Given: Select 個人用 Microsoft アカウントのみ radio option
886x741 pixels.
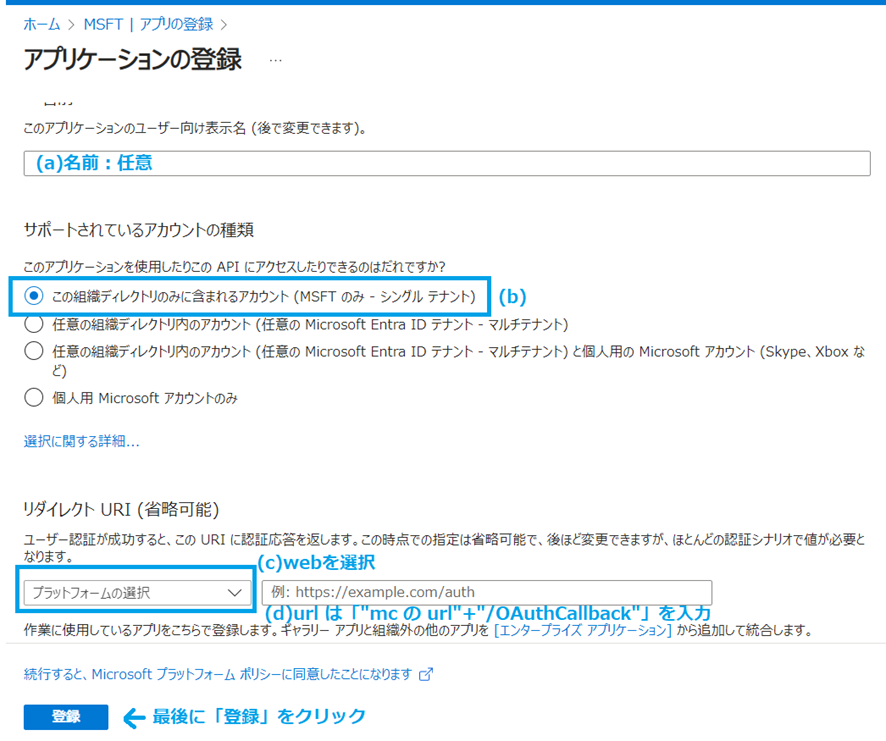Looking at the screenshot, I should click(34, 397).
